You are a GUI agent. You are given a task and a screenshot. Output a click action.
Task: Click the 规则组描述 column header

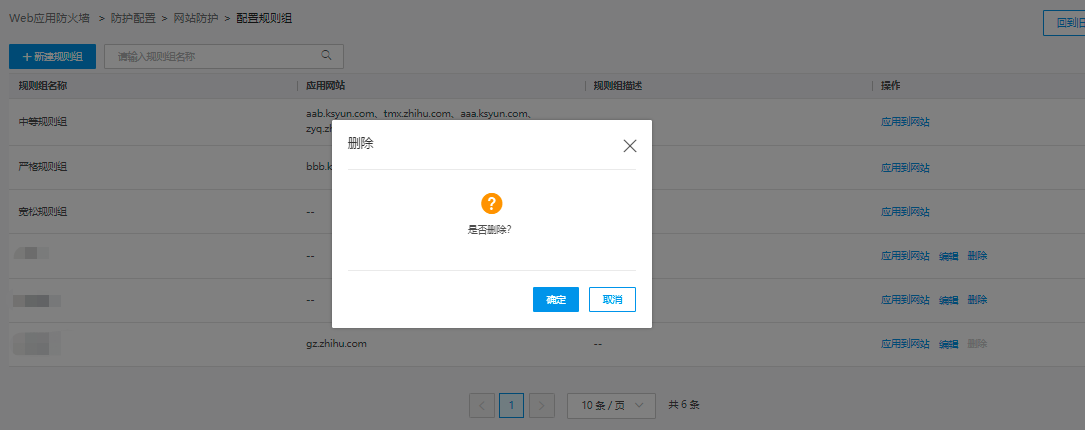coord(618,86)
